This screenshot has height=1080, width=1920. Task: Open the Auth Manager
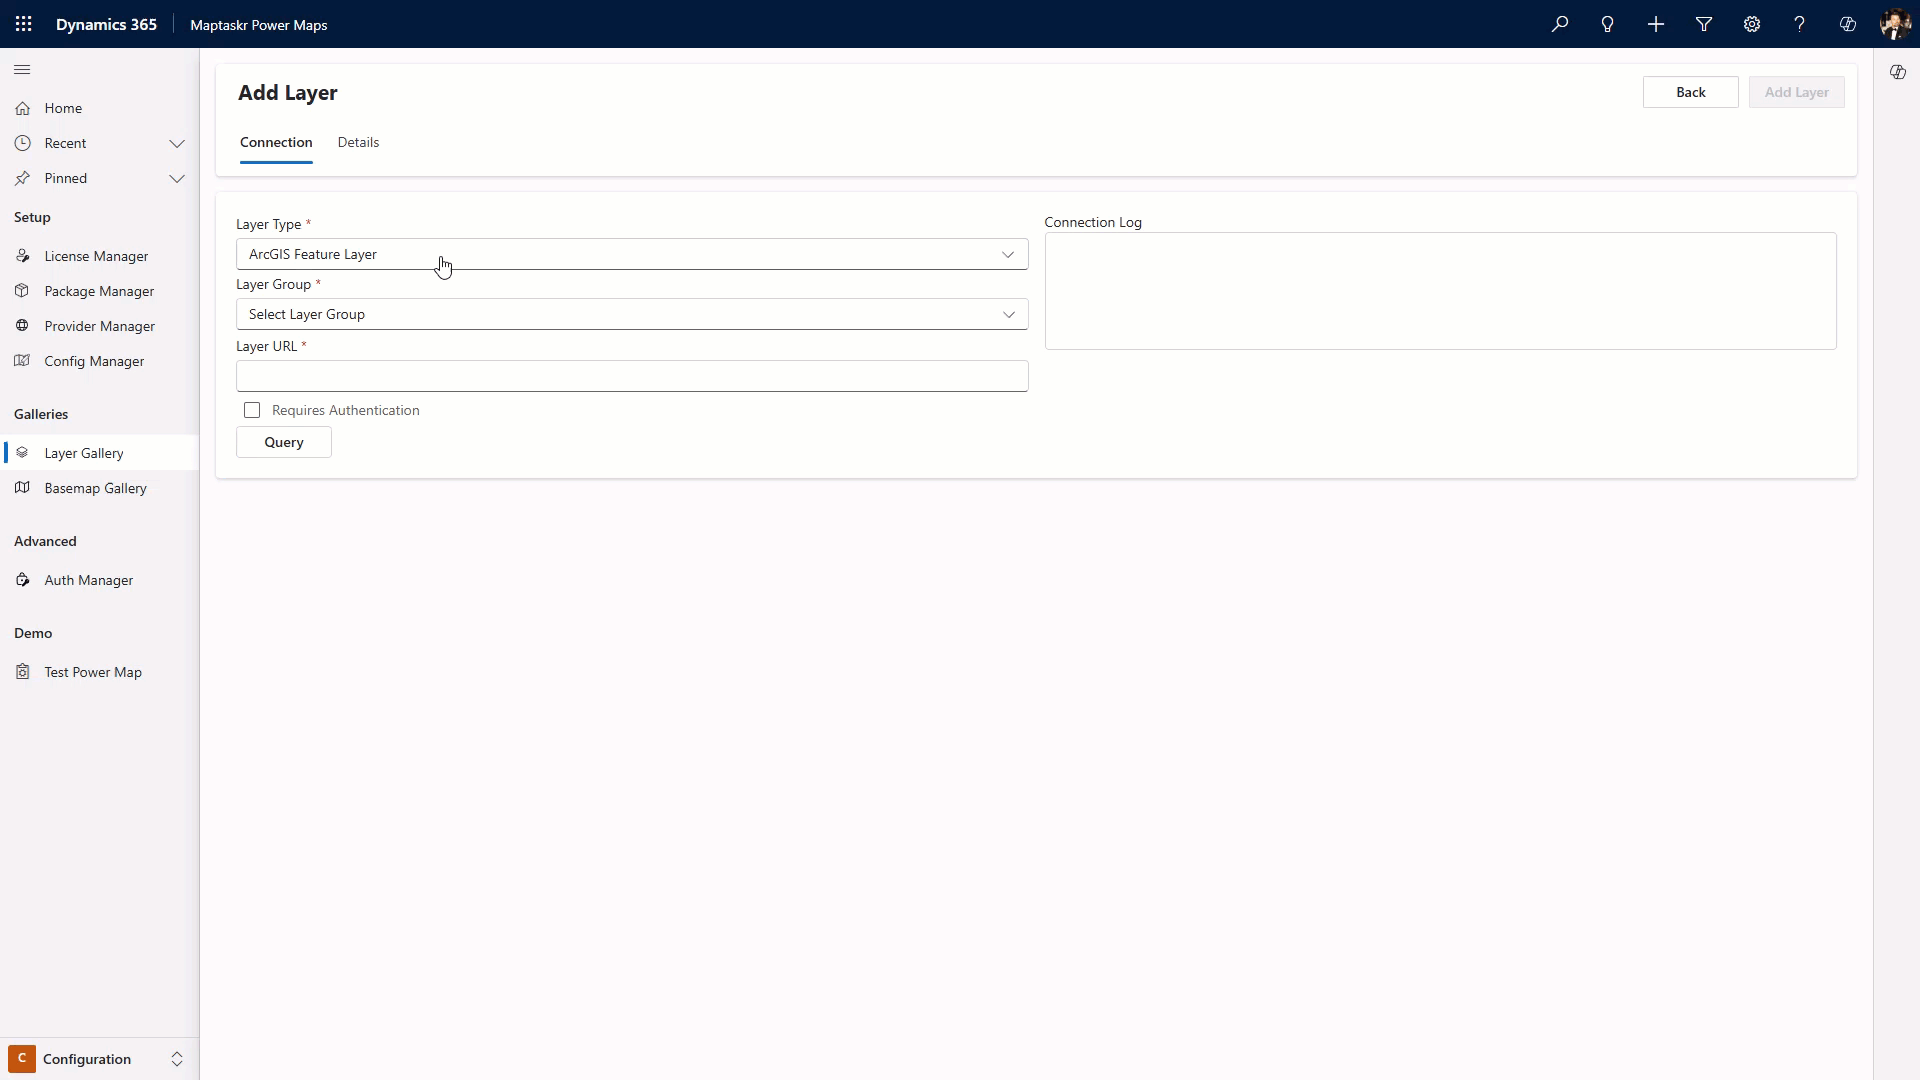[88, 579]
